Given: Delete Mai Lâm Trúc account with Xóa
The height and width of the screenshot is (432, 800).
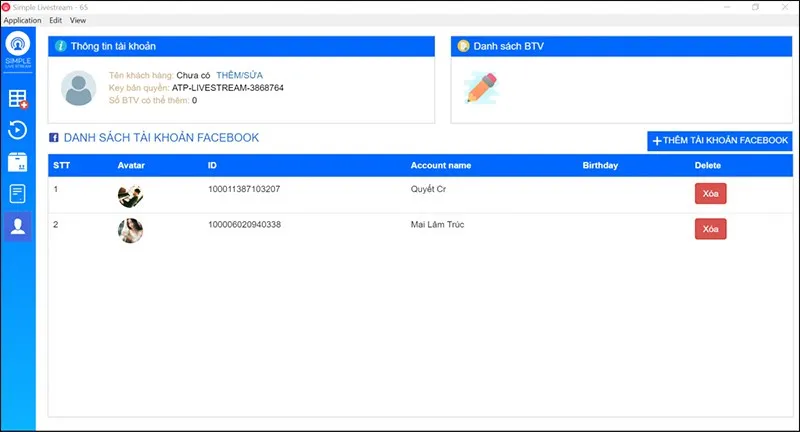Looking at the screenshot, I should 710,229.
